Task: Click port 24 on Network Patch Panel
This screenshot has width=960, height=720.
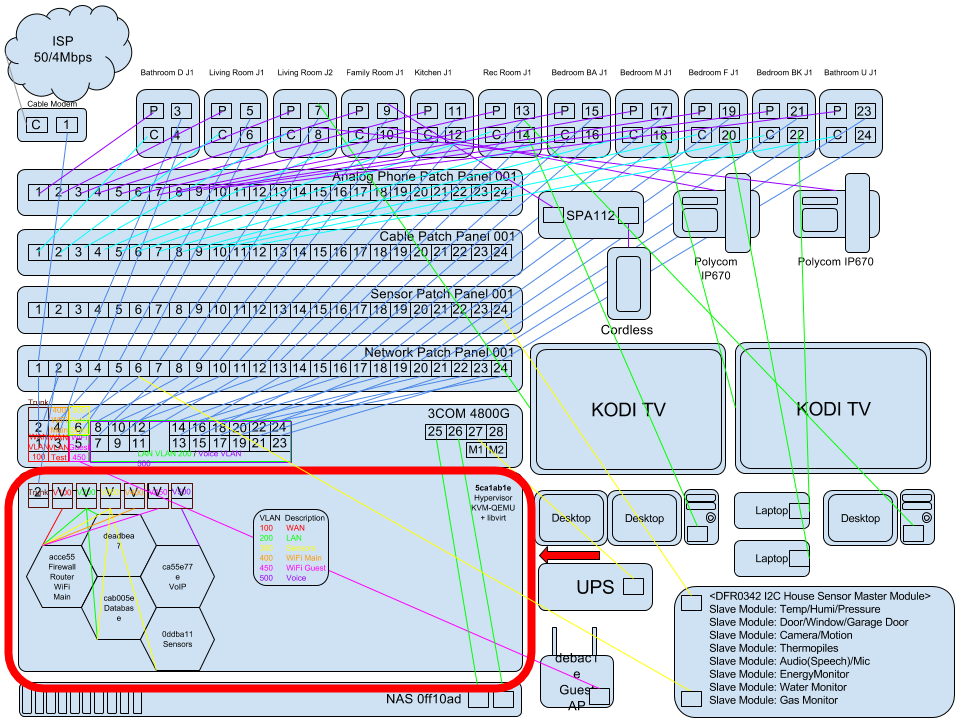Action: [501, 368]
